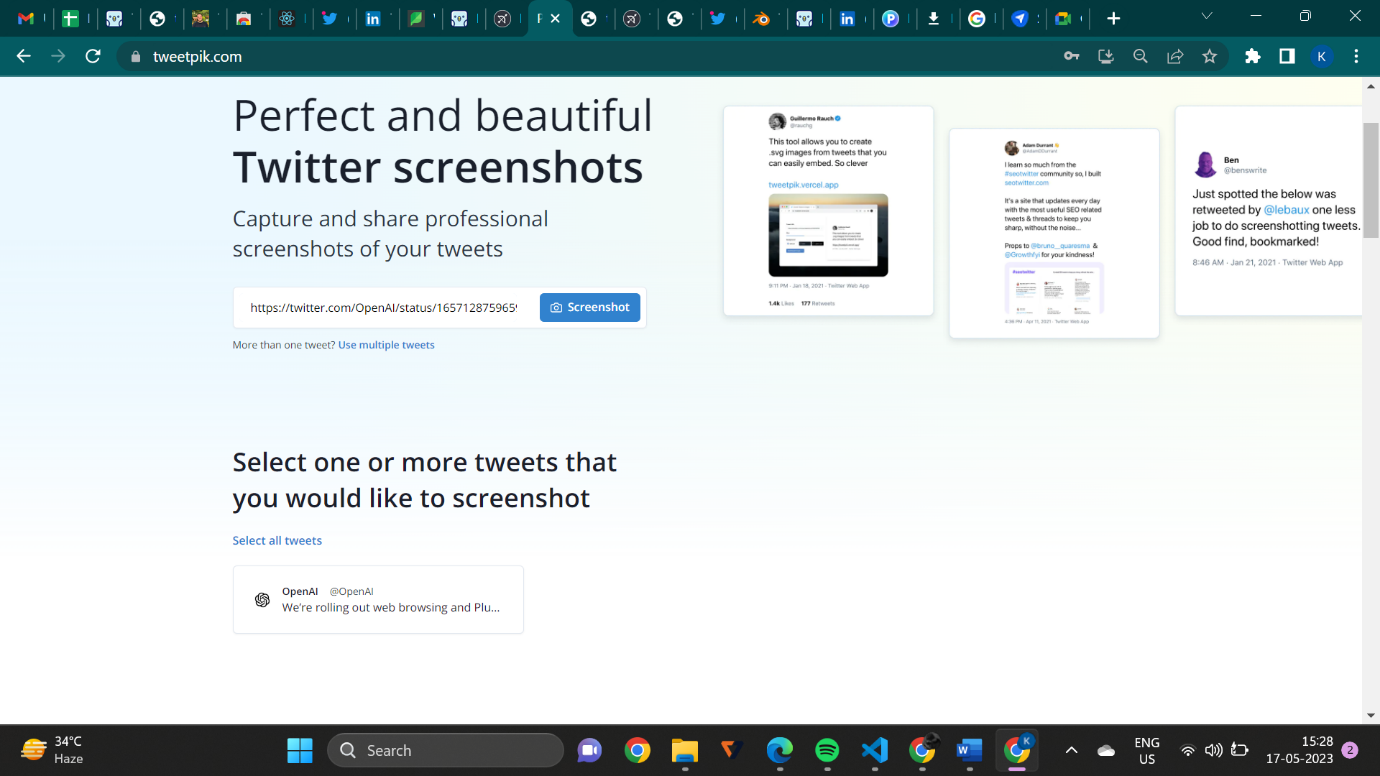Viewport: 1380px width, 776px height.
Task: Toggle the browser side panel
Action: [x=1287, y=57]
